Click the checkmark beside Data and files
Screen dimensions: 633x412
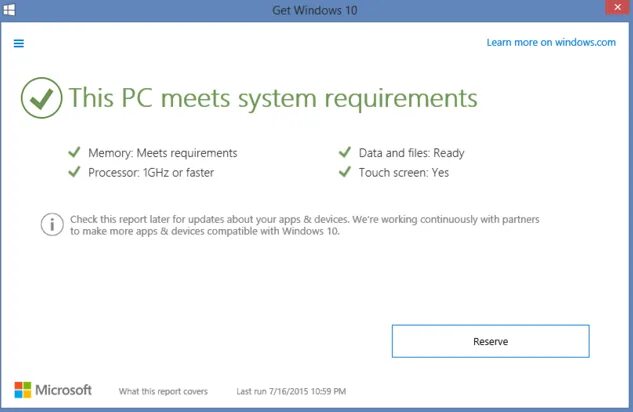(345, 153)
